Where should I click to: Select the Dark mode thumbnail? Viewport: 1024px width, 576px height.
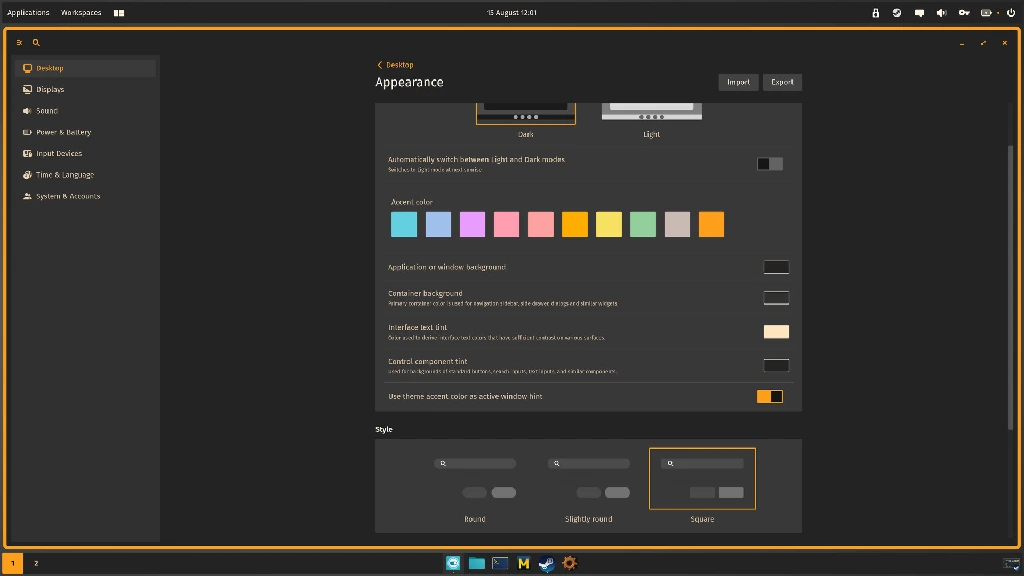tap(526, 113)
